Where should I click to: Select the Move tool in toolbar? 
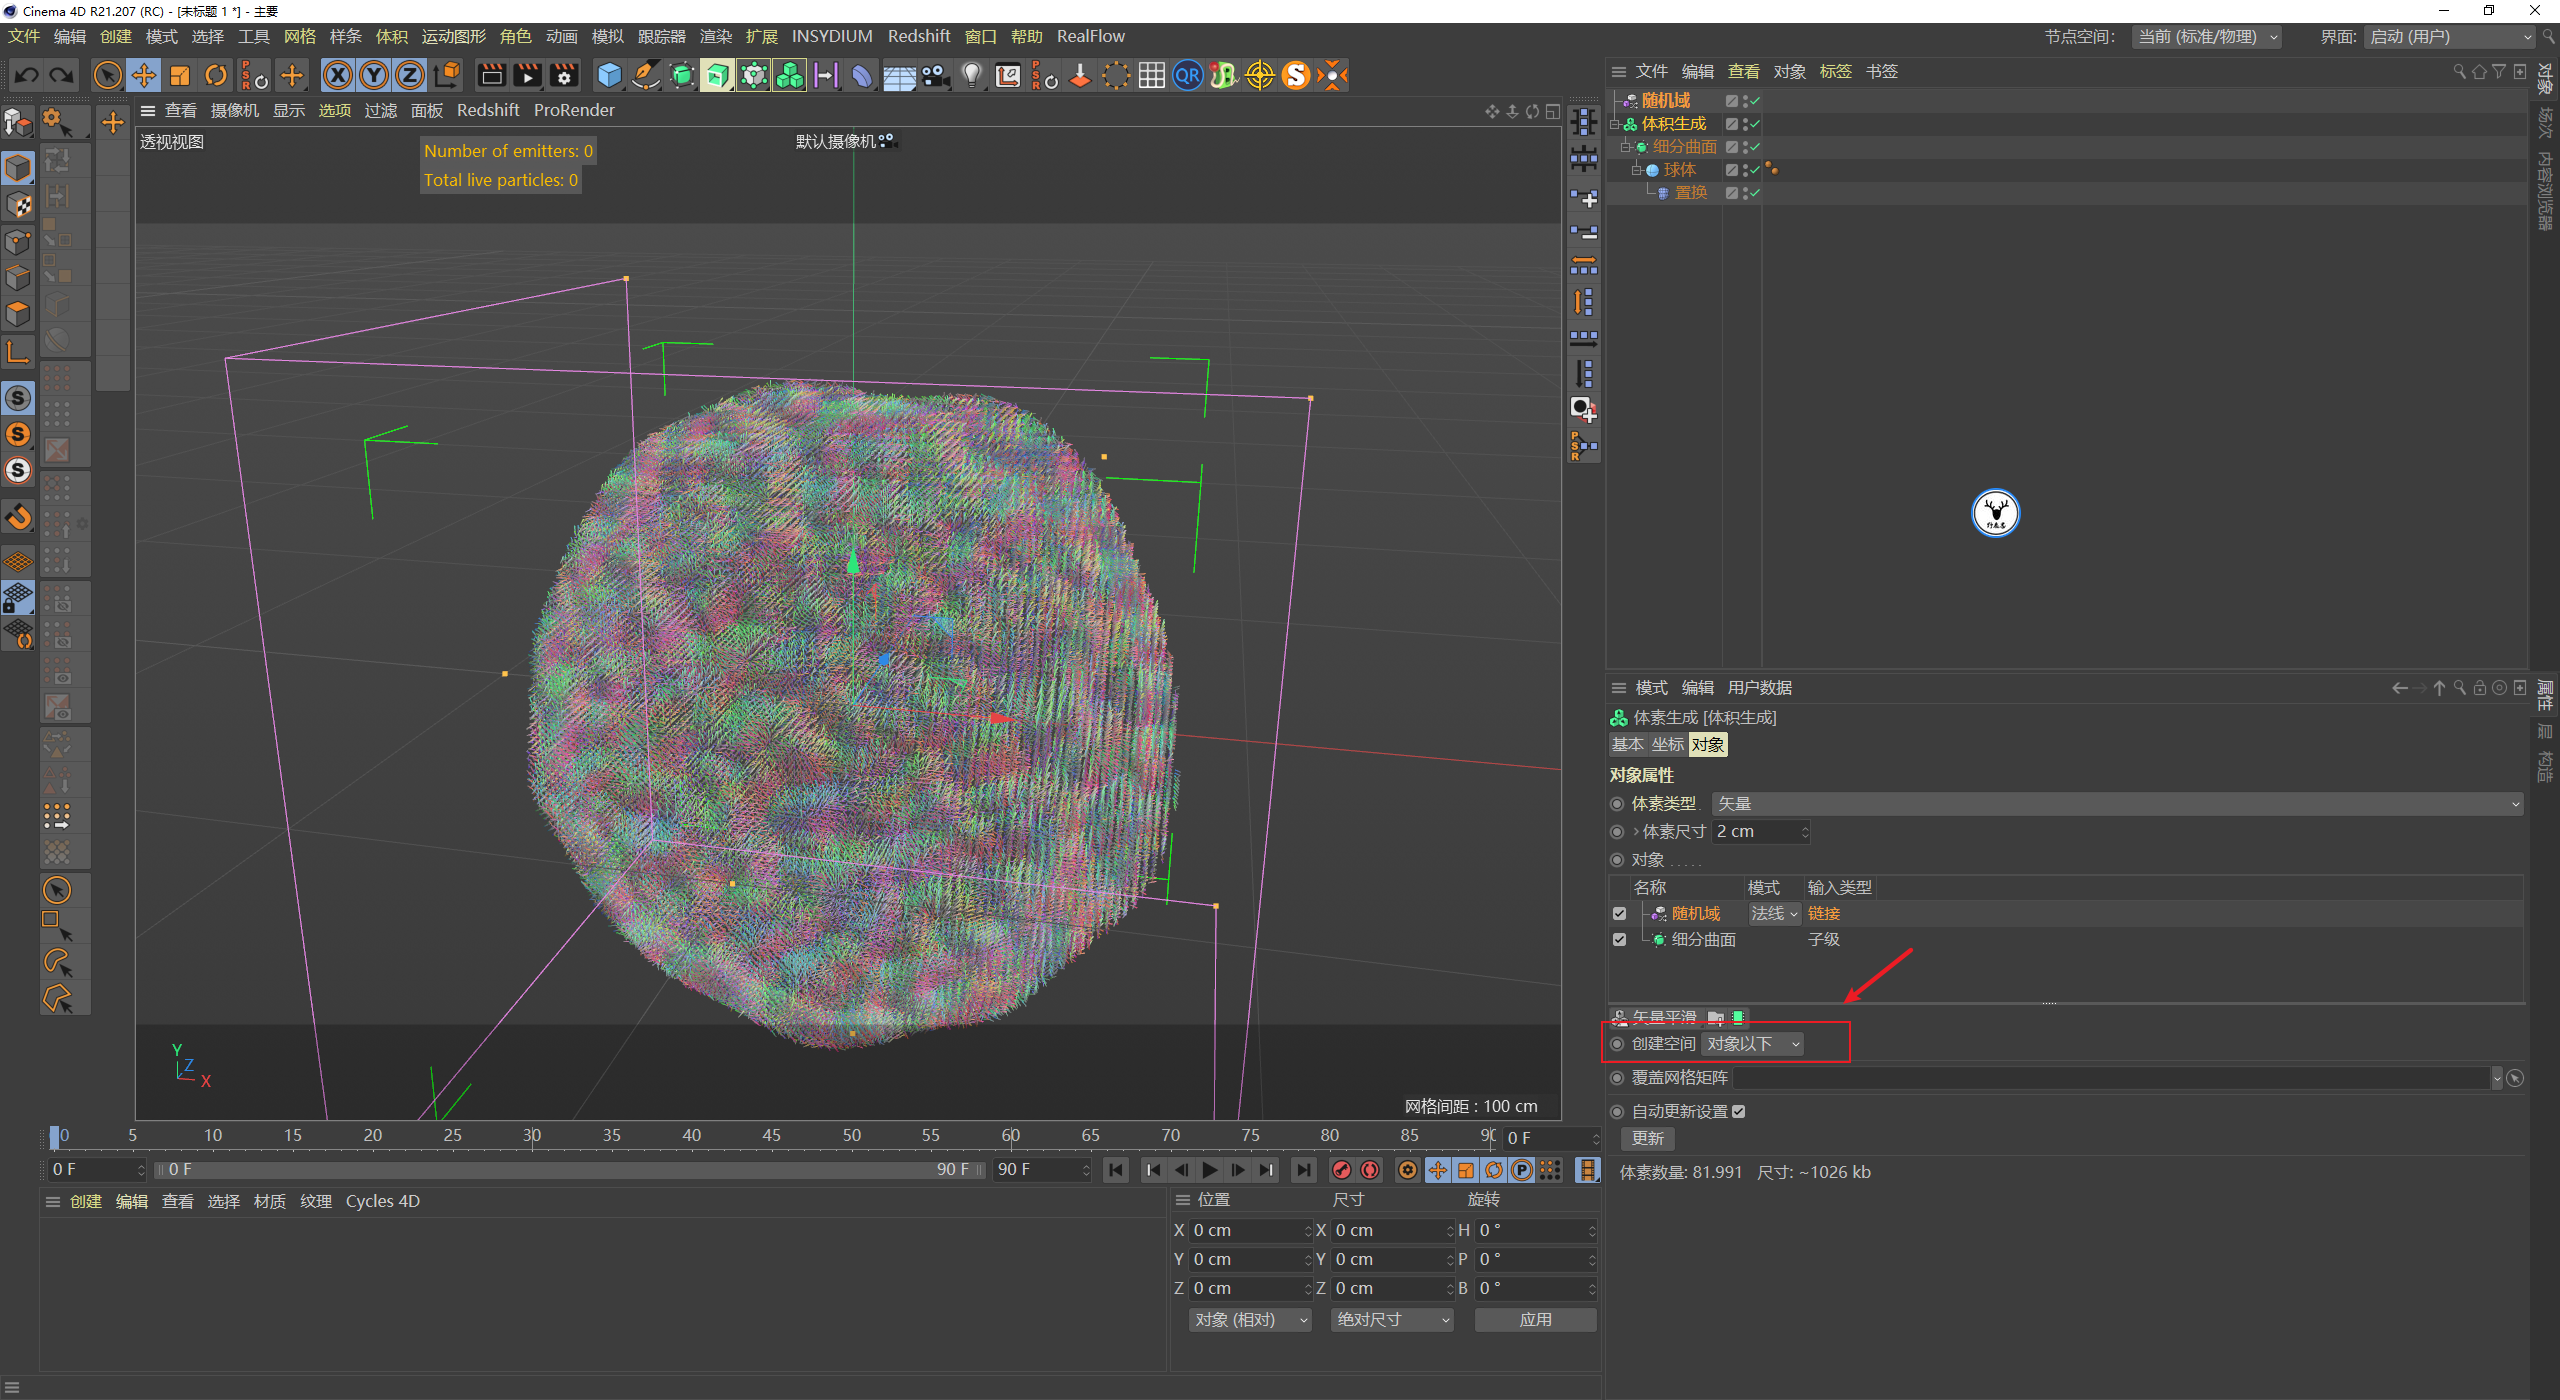pos(144,75)
